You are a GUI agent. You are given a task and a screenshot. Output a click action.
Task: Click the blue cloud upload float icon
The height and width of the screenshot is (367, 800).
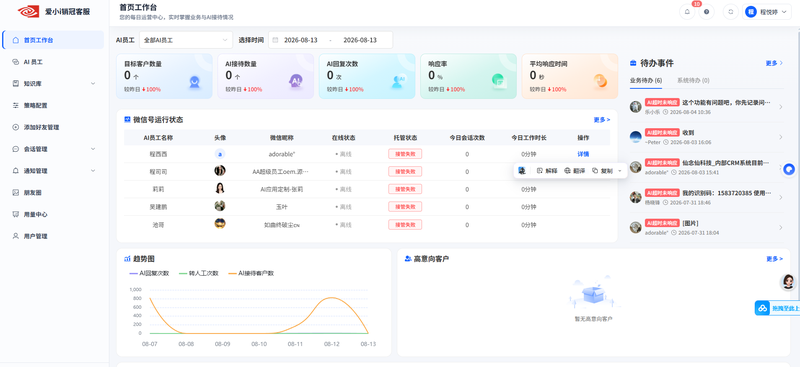click(762, 308)
